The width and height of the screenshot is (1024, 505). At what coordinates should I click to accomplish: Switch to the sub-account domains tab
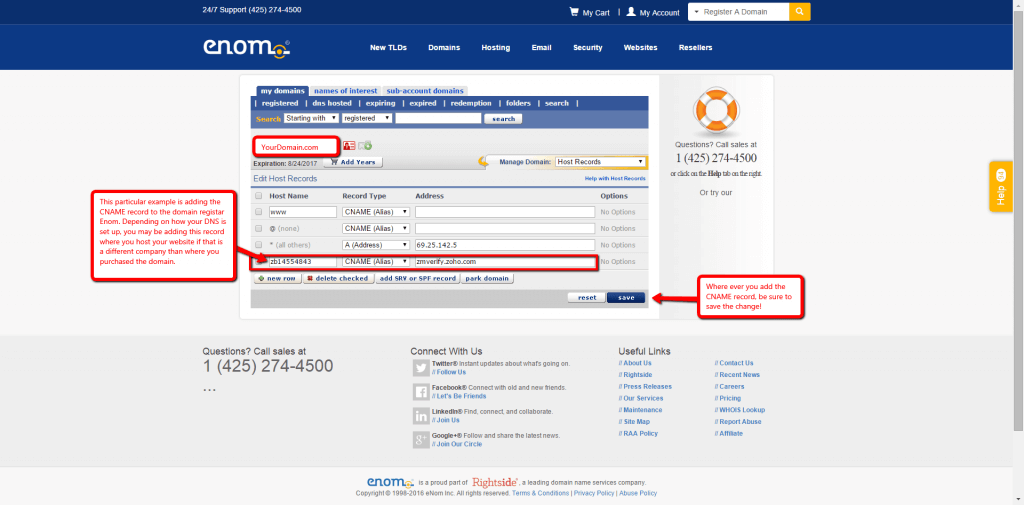[424, 91]
